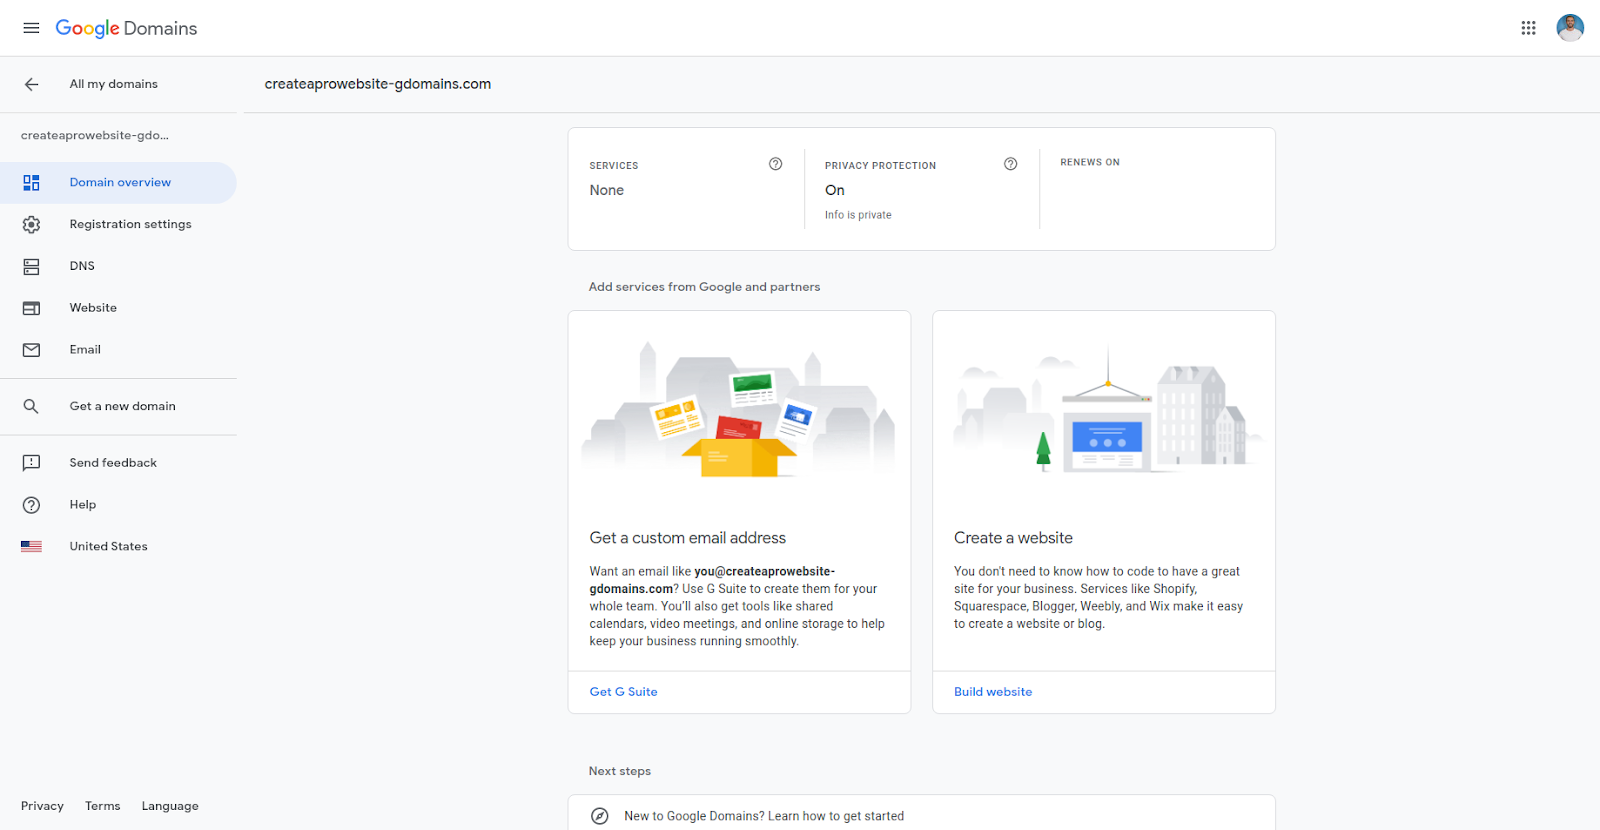This screenshot has height=830, width=1600.
Task: Click the Build website link
Action: pyautogui.click(x=993, y=692)
